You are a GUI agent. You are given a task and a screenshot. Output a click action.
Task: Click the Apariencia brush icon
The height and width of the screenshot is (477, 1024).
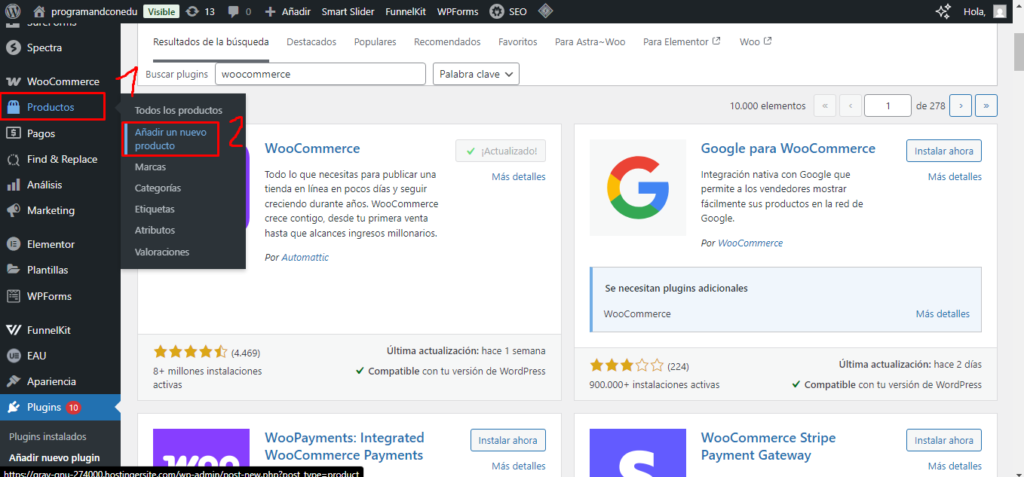tap(12, 382)
